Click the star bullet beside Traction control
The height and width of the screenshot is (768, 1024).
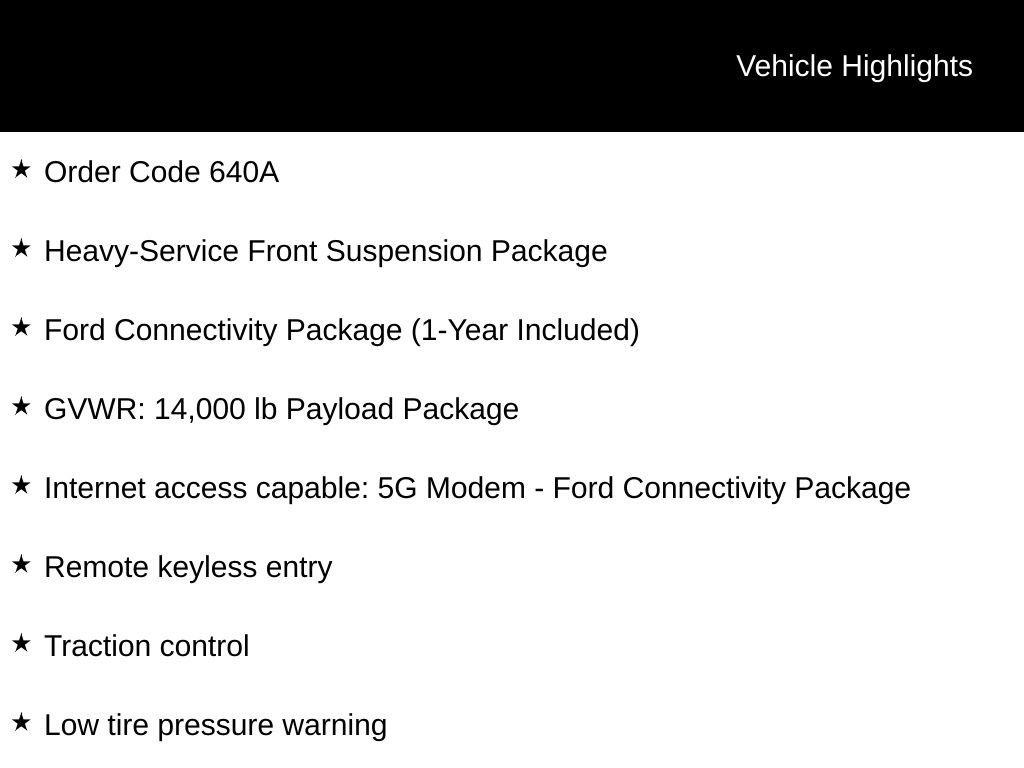point(21,644)
